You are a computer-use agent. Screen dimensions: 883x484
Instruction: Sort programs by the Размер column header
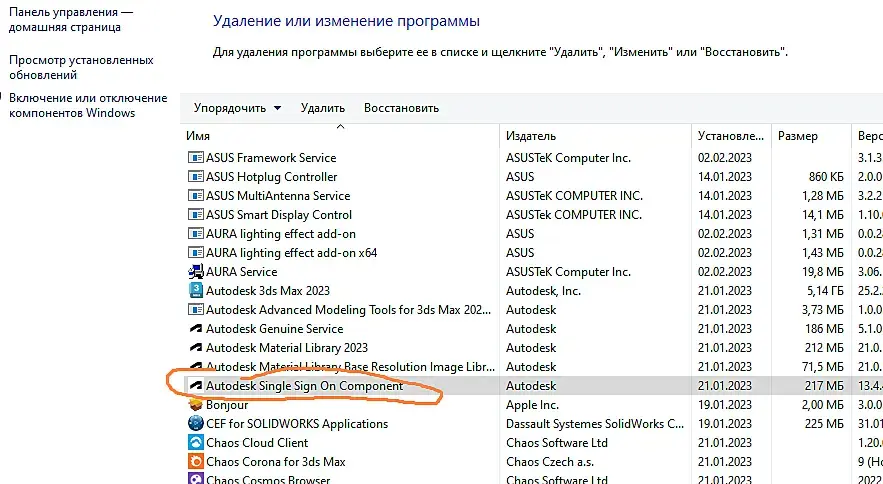pyautogui.click(x=797, y=136)
